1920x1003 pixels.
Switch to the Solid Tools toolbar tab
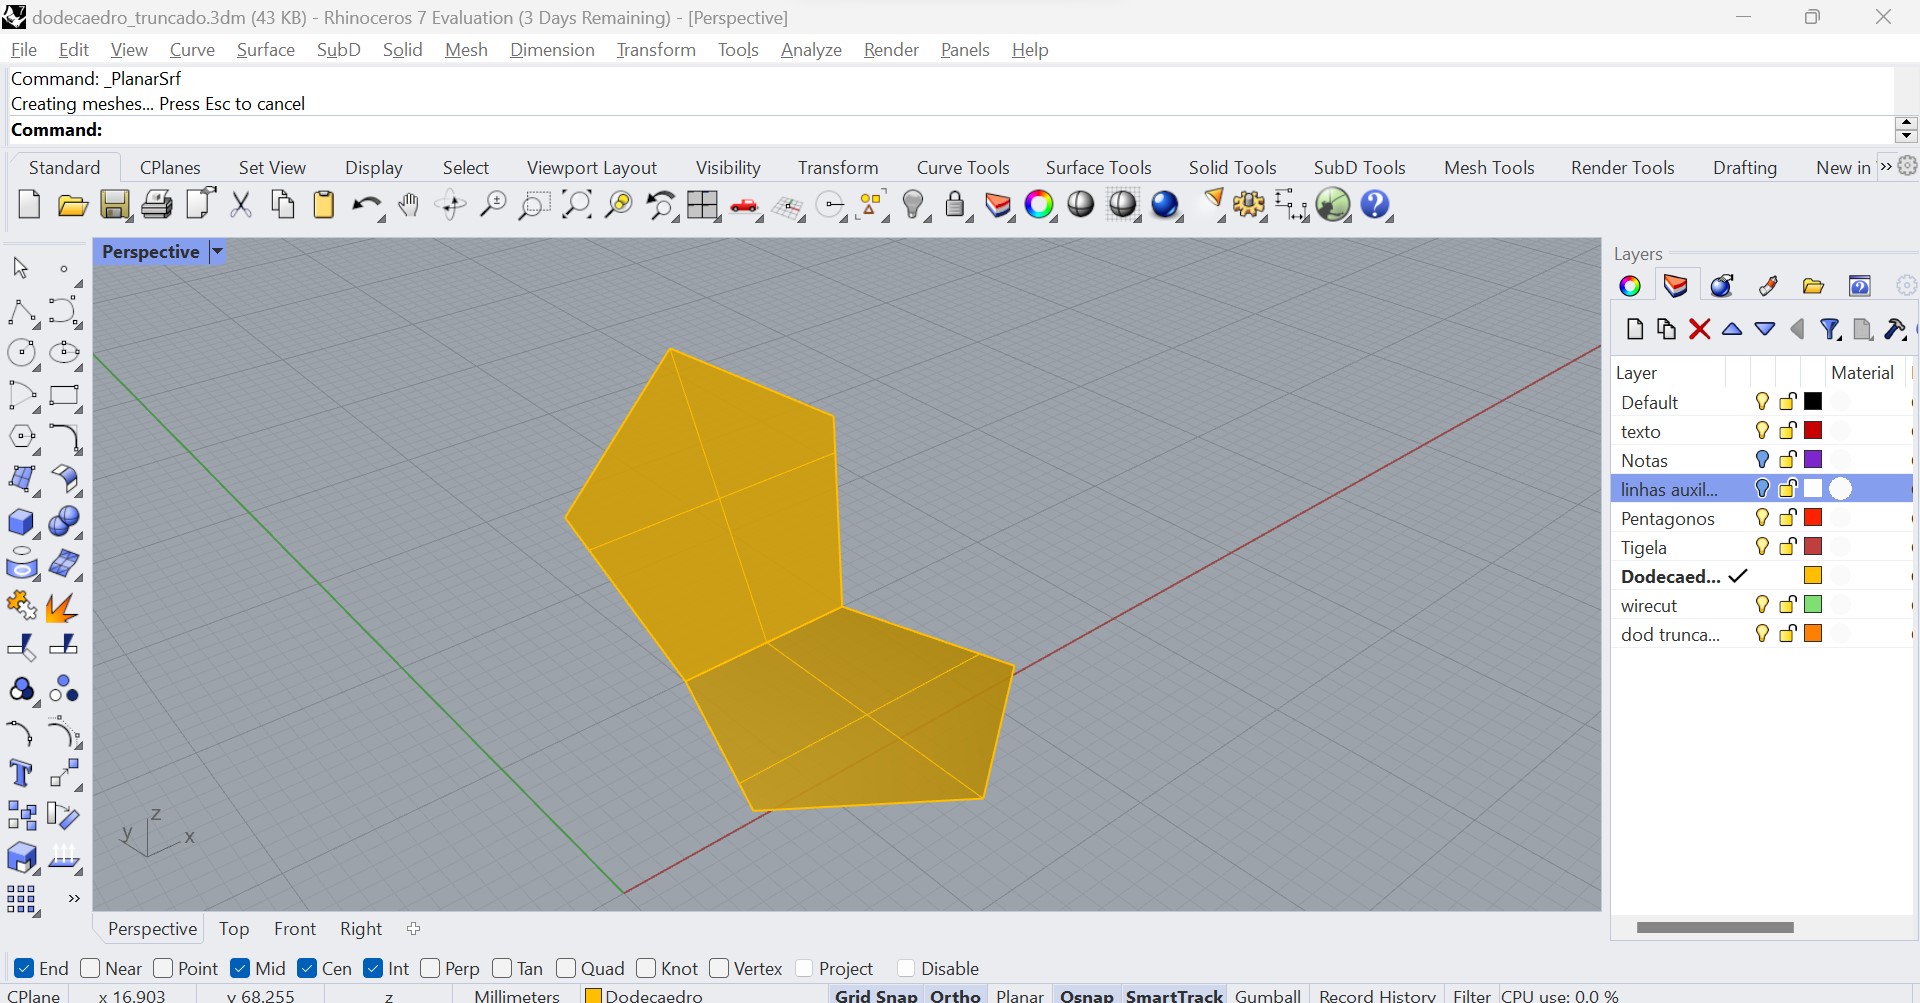pos(1232,168)
